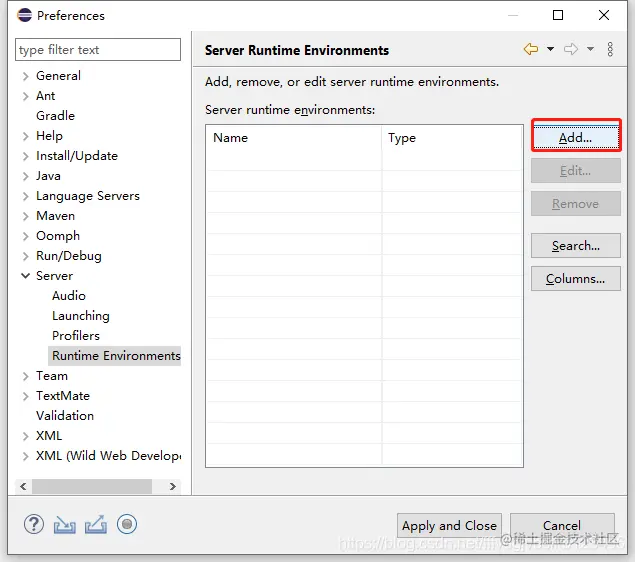Open the three-dot view menu icon
The width and height of the screenshot is (635, 562).
[610, 49]
